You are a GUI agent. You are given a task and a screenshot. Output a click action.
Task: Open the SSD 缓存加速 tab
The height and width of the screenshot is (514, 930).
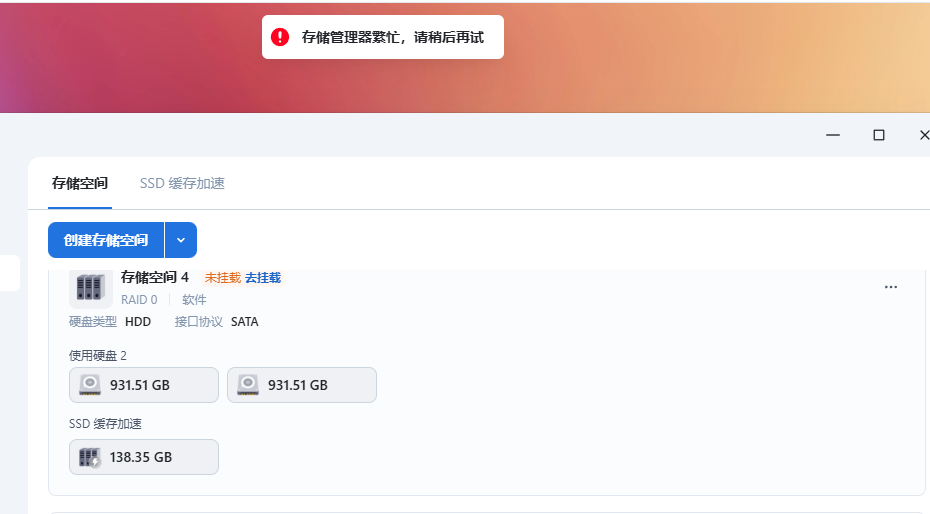[182, 183]
